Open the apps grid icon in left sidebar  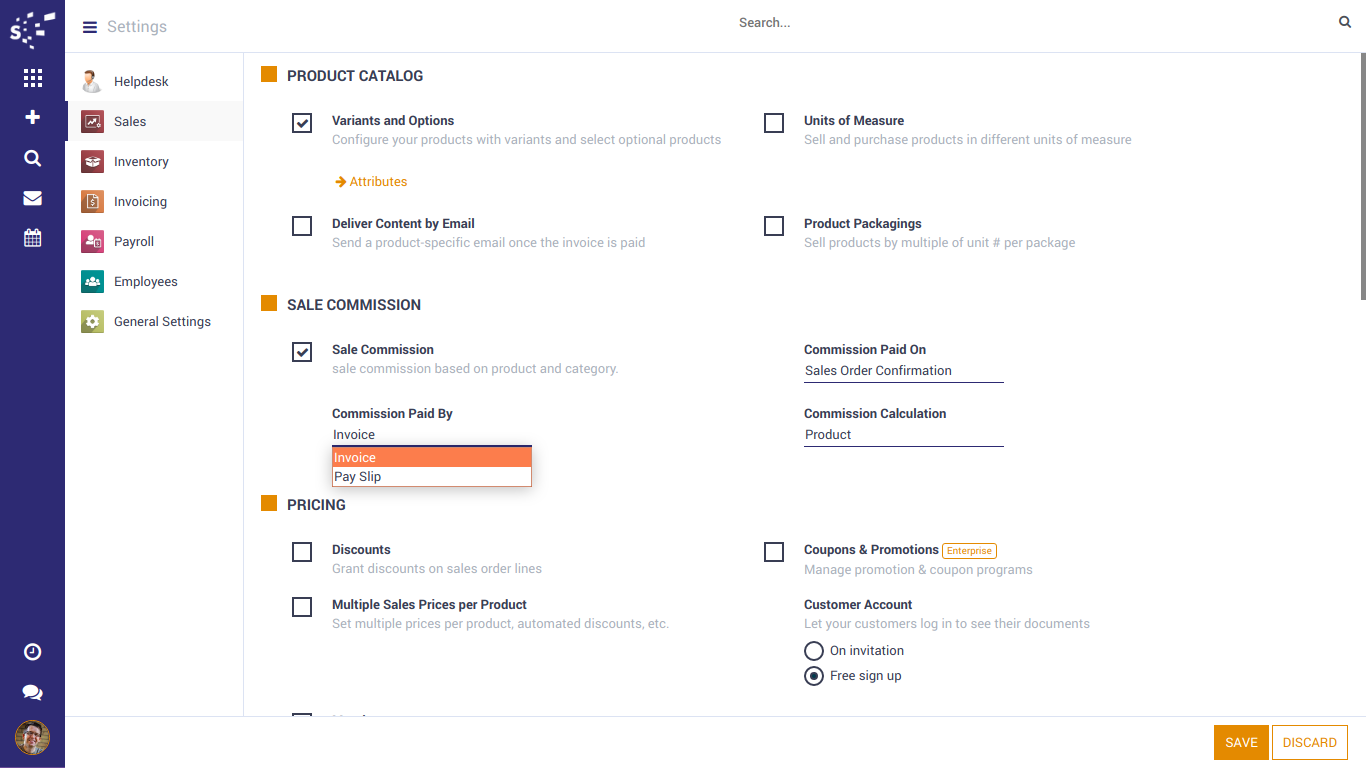point(32,78)
